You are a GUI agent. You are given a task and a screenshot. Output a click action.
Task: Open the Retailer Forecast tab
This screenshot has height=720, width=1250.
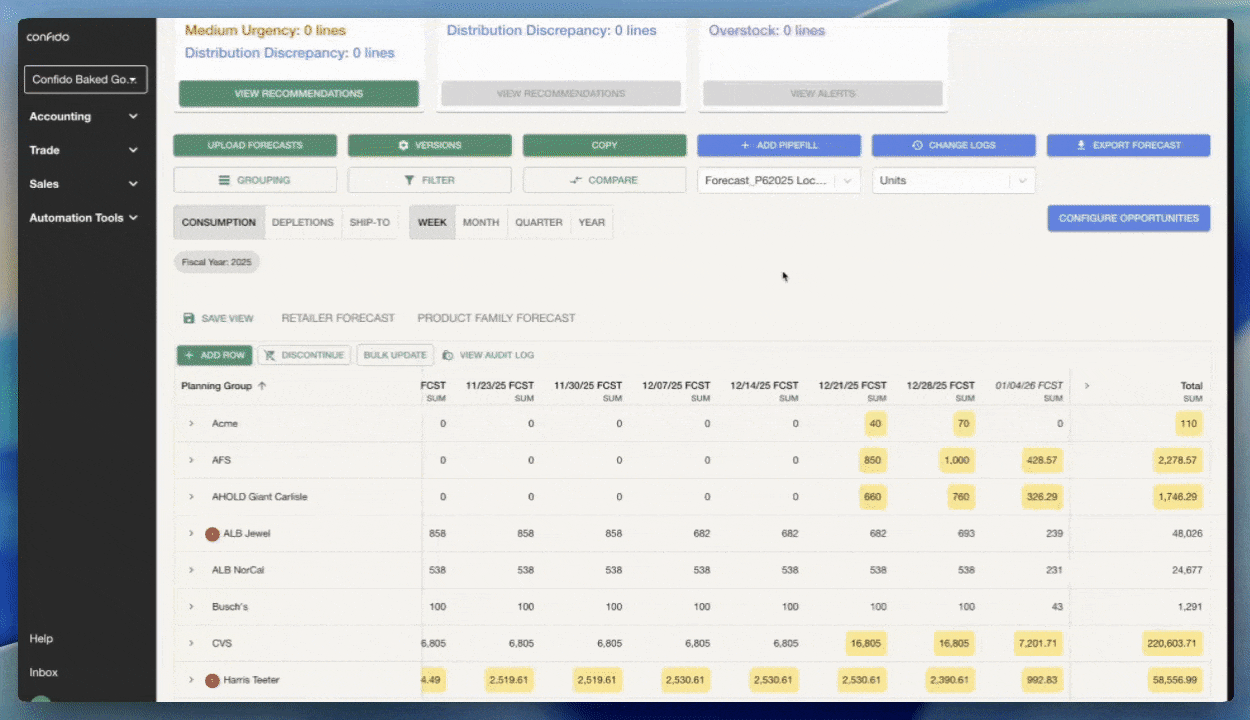tap(338, 318)
